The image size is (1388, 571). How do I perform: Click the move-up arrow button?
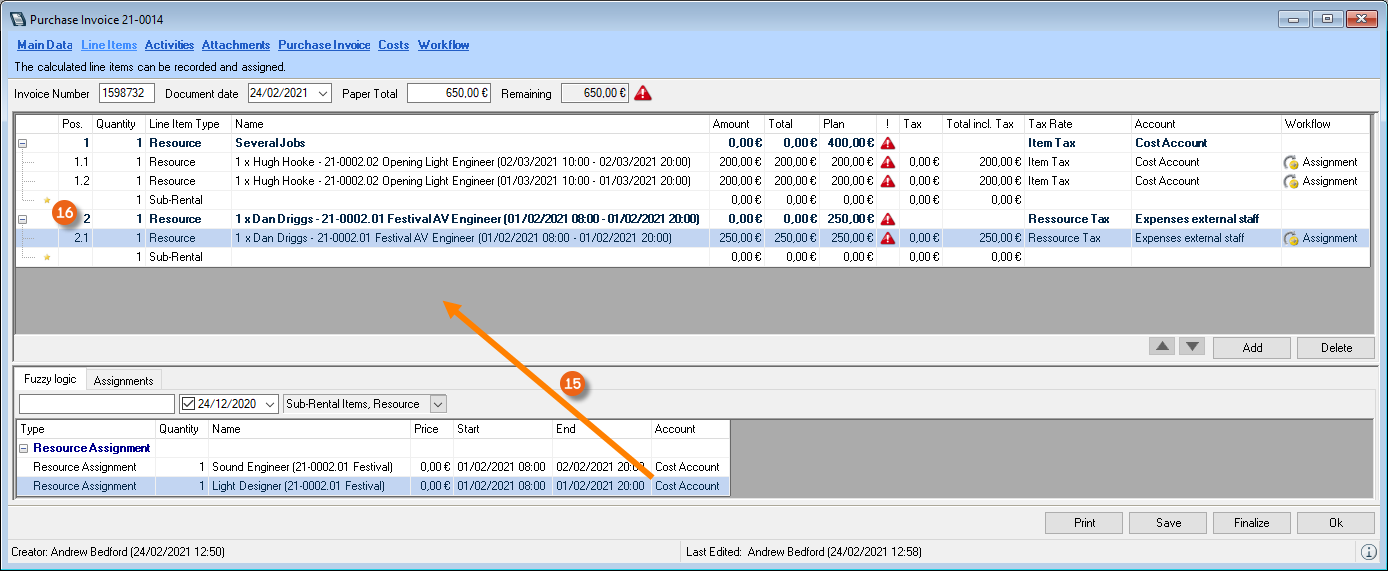(x=1161, y=347)
